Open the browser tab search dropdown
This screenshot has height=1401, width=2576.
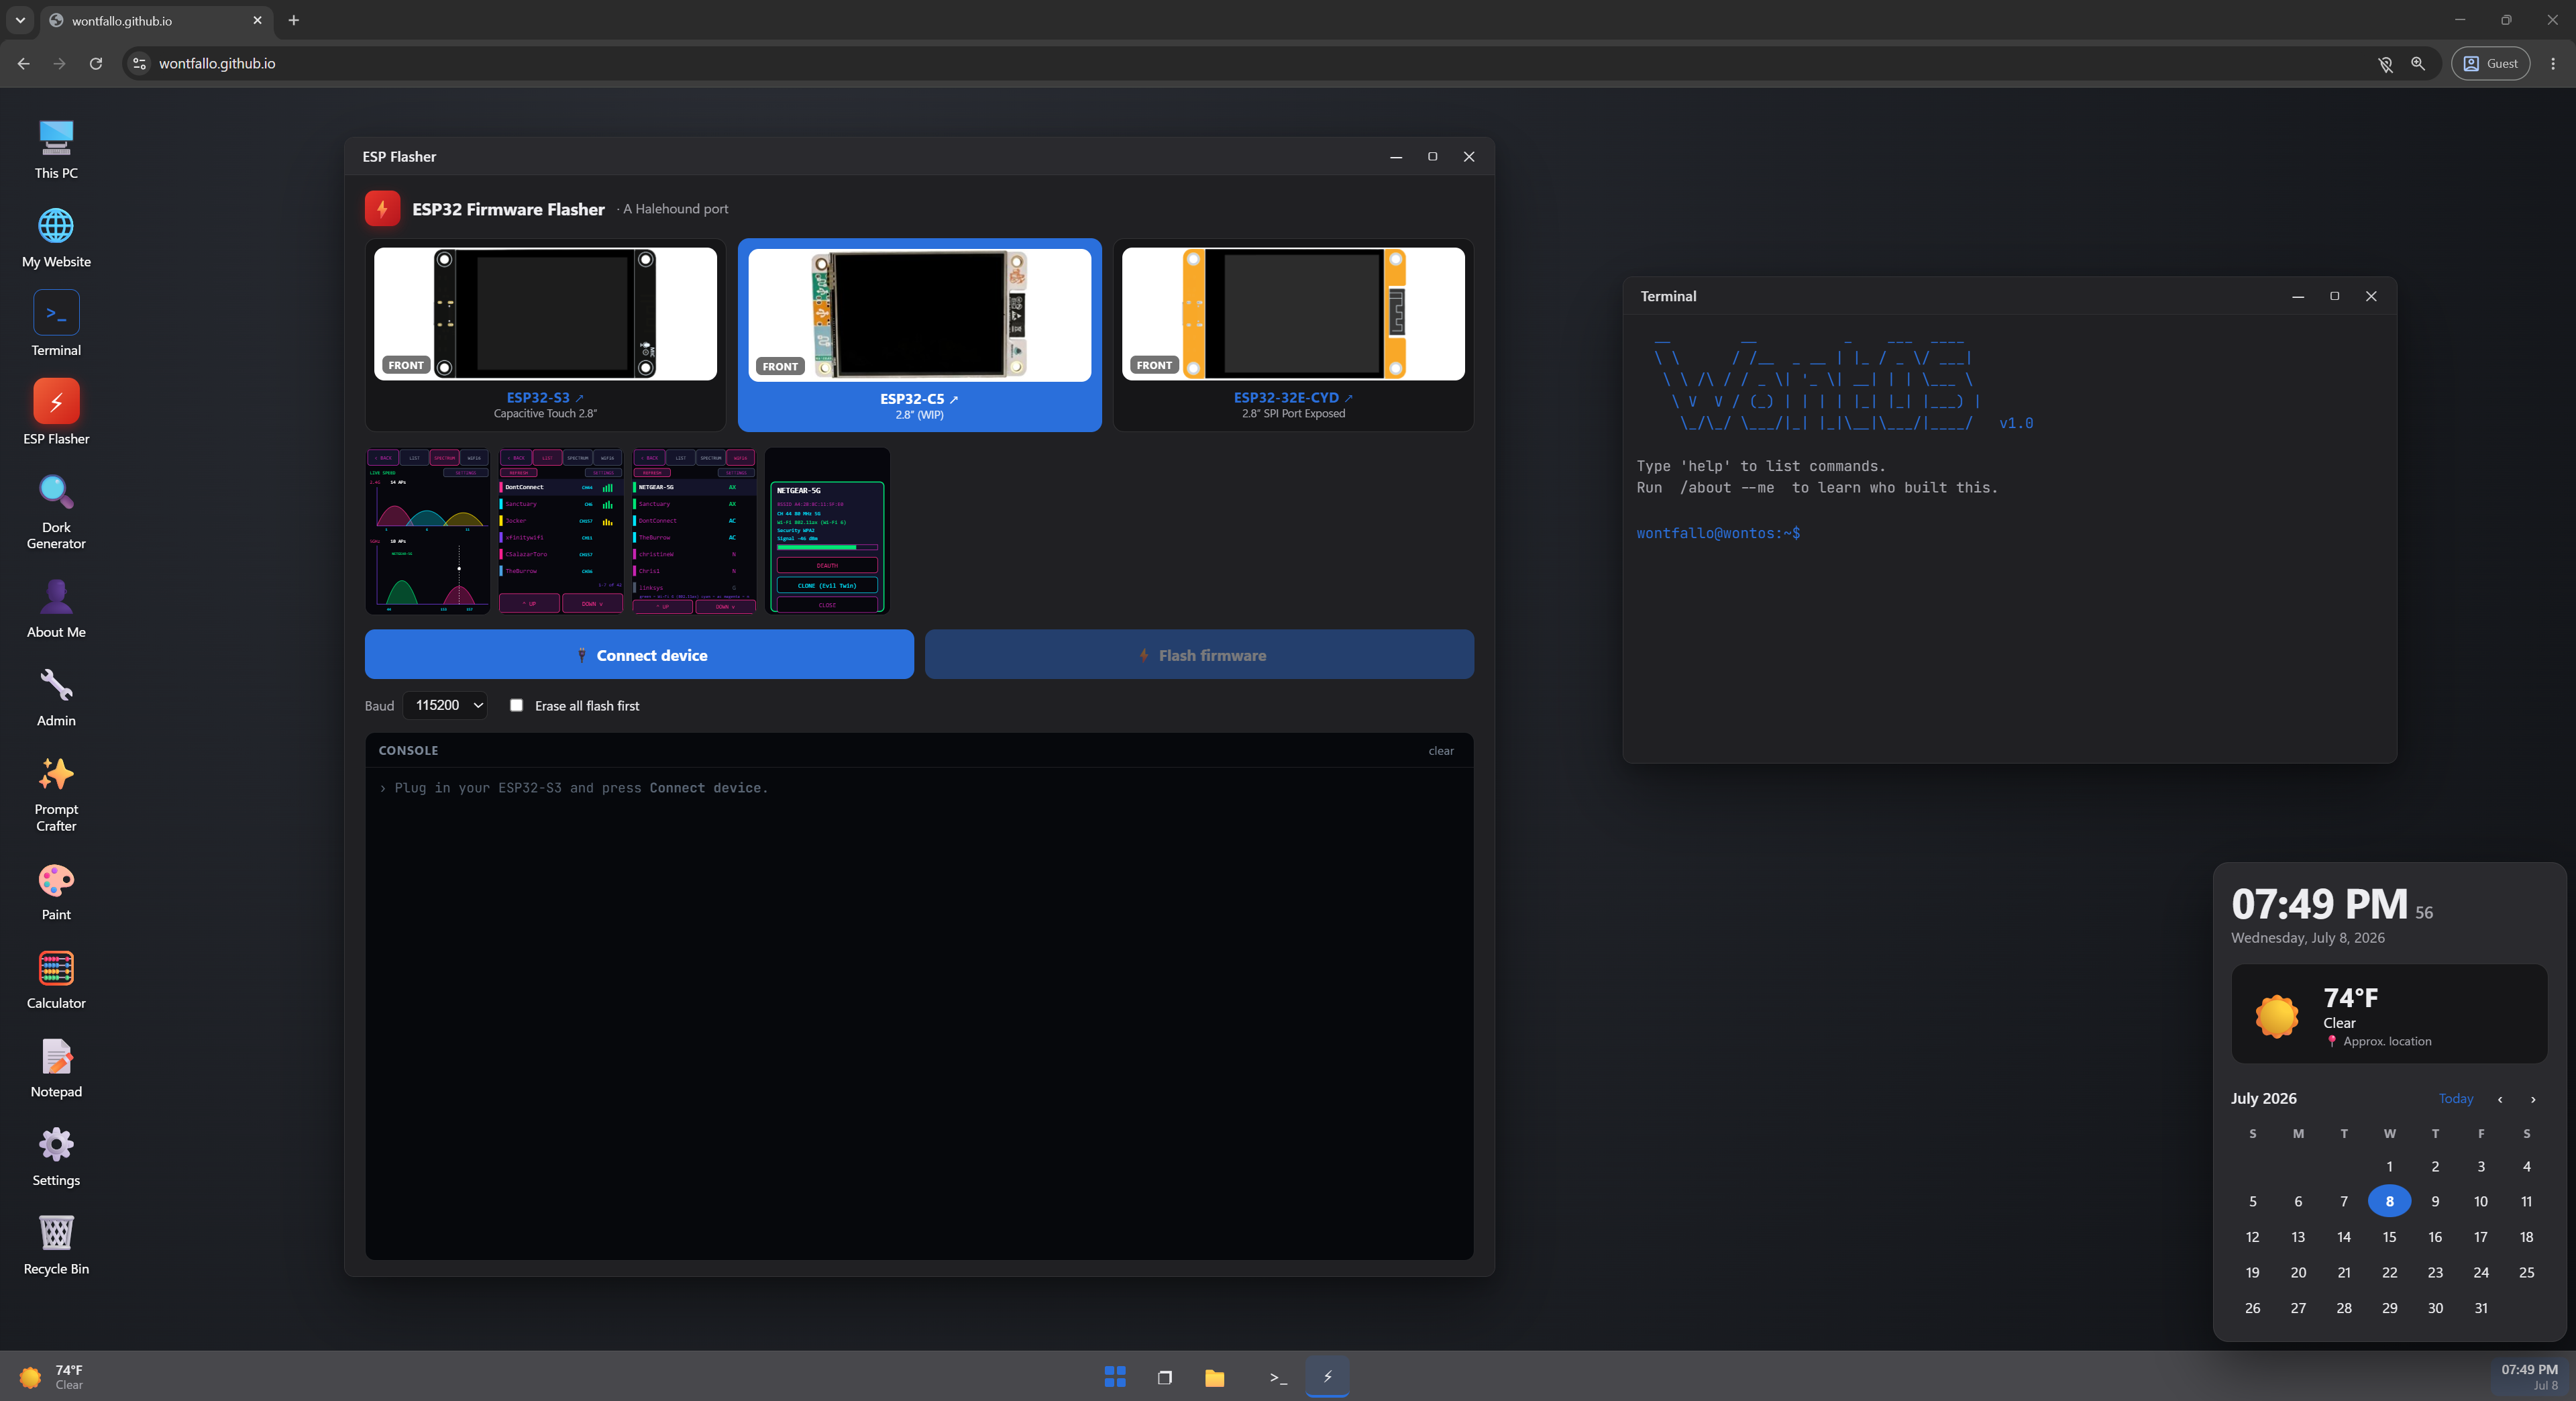tap(20, 20)
